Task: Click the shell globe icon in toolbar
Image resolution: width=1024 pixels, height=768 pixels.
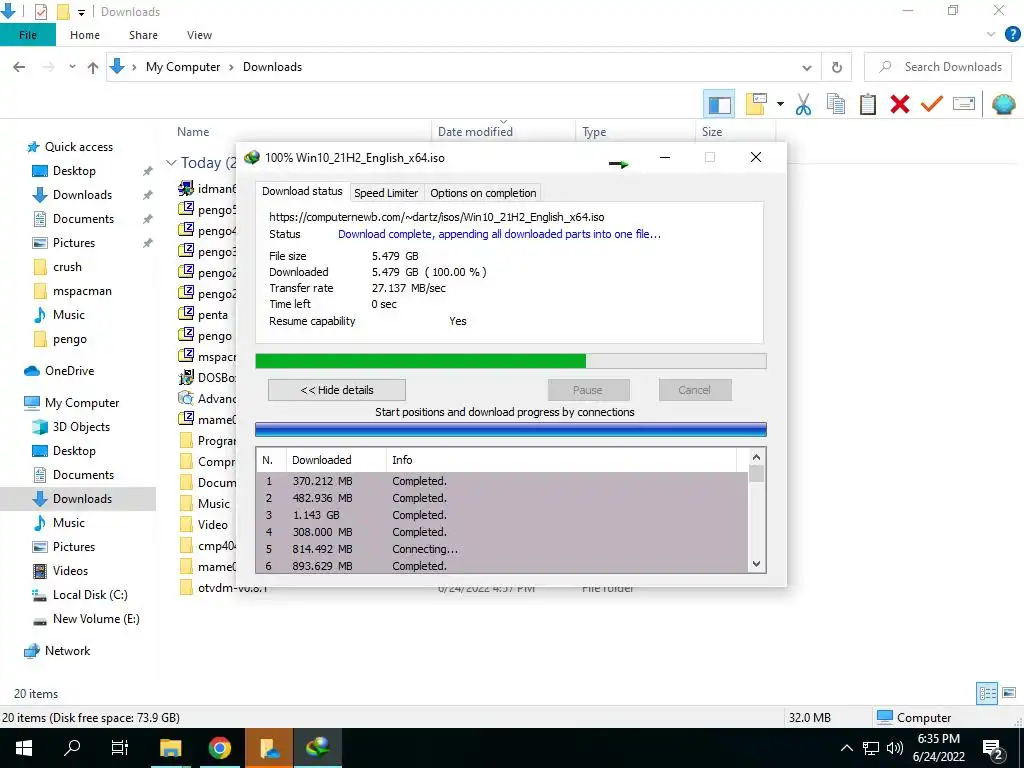Action: (x=1003, y=104)
